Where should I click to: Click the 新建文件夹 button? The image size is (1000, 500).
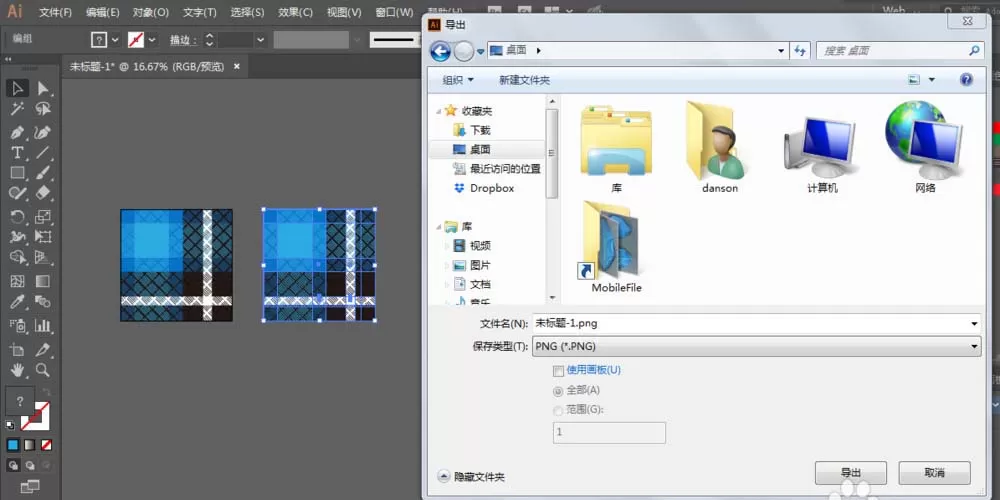(x=524, y=80)
